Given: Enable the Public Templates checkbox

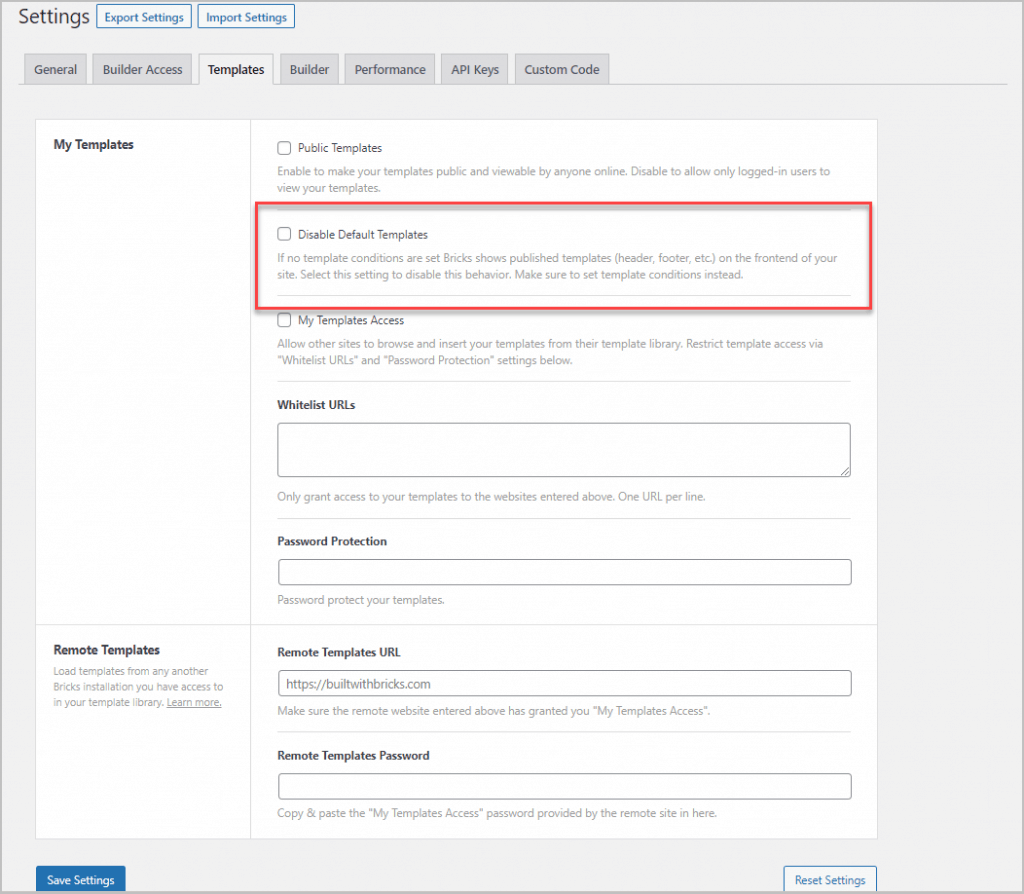Looking at the screenshot, I should pos(284,148).
